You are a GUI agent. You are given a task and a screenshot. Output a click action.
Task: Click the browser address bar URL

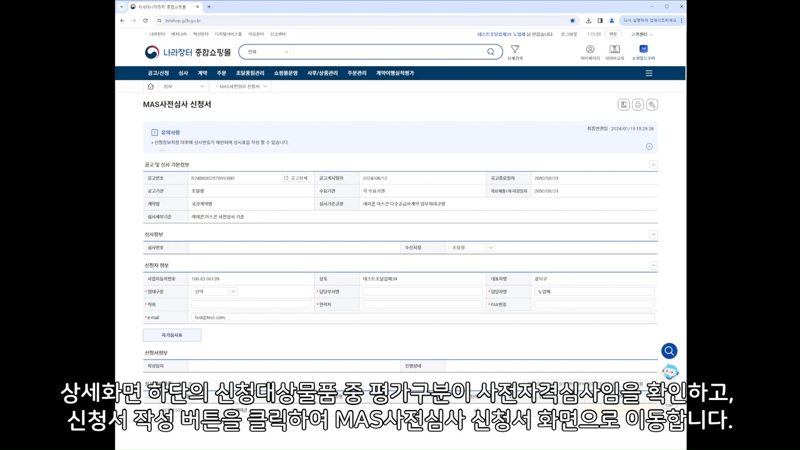point(183,21)
